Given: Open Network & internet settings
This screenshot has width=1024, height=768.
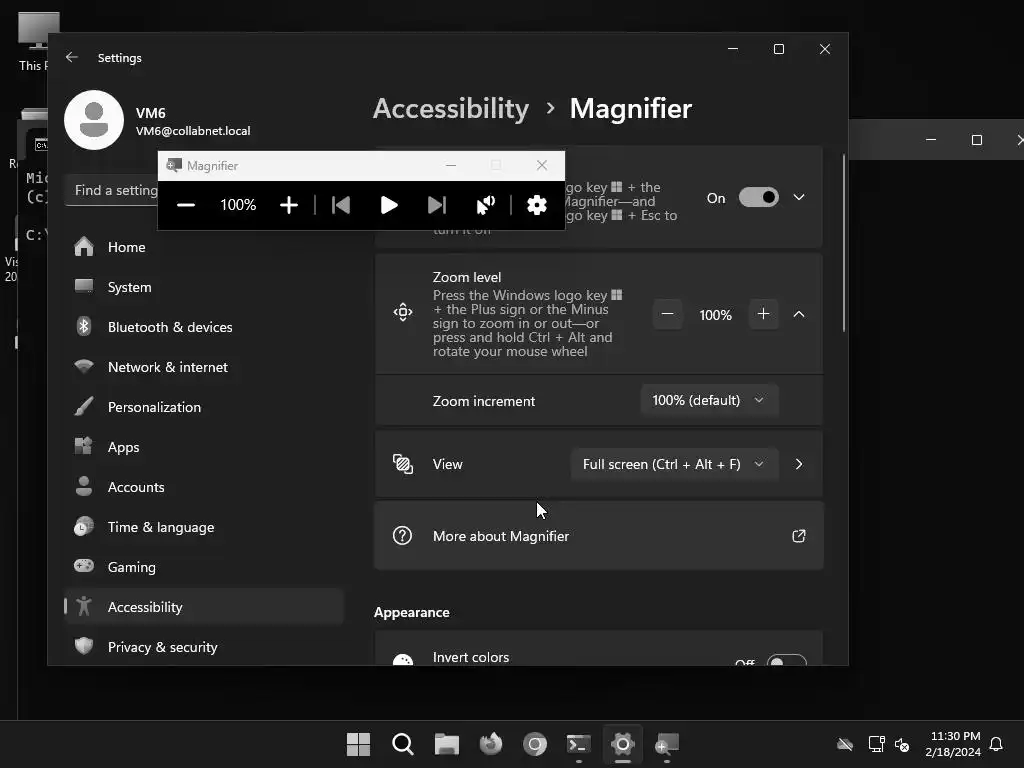Looking at the screenshot, I should point(204,367).
